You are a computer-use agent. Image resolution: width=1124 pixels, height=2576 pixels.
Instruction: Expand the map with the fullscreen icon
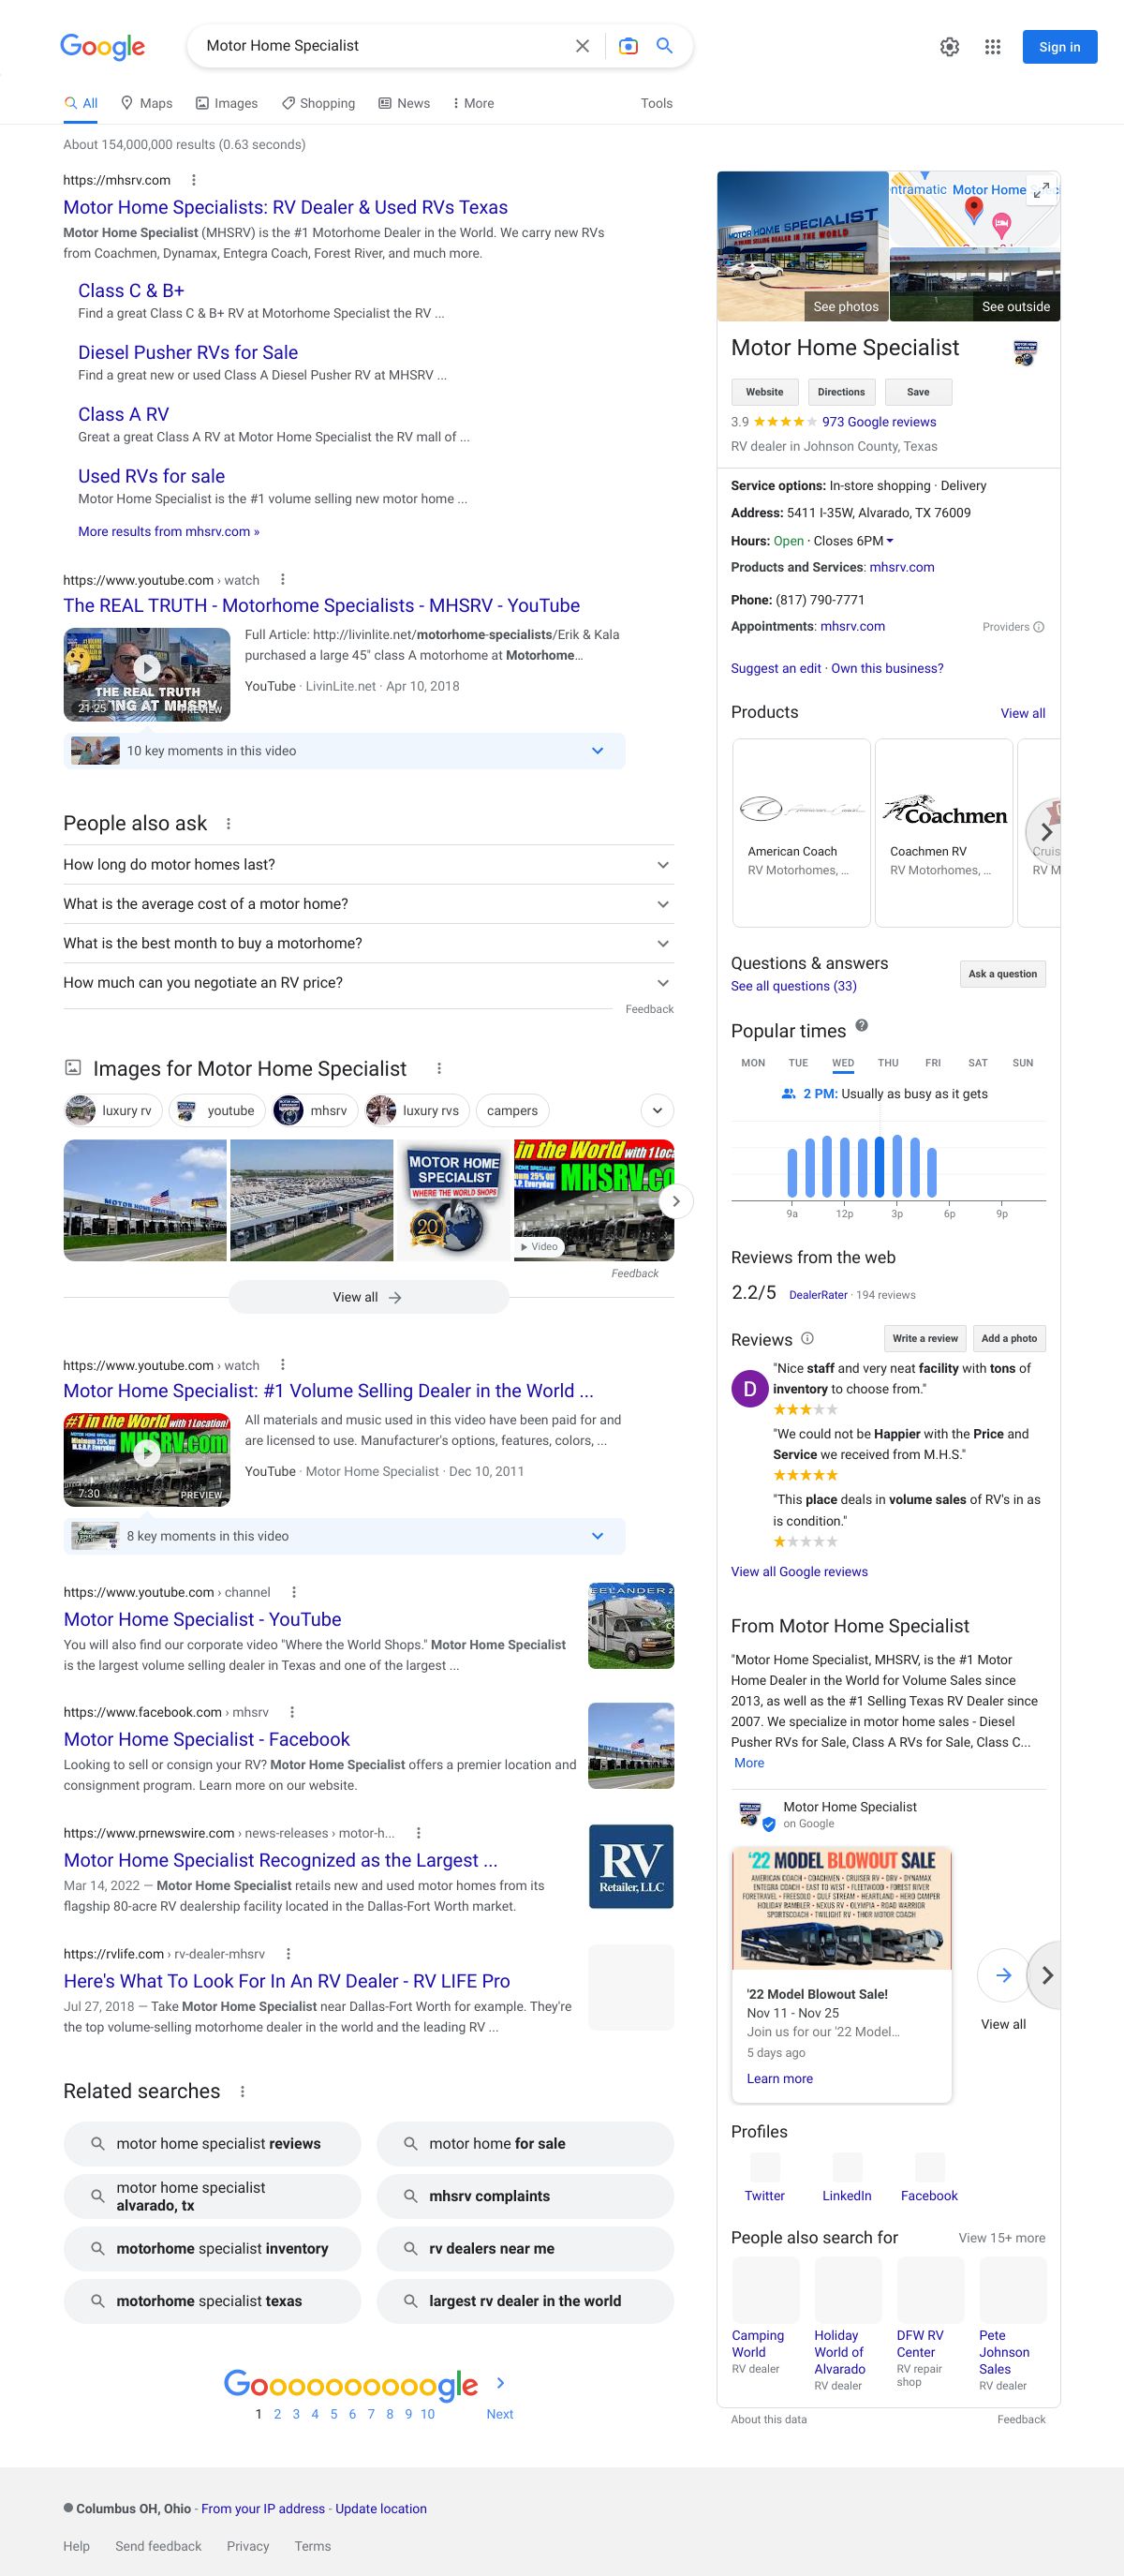pyautogui.click(x=1041, y=189)
